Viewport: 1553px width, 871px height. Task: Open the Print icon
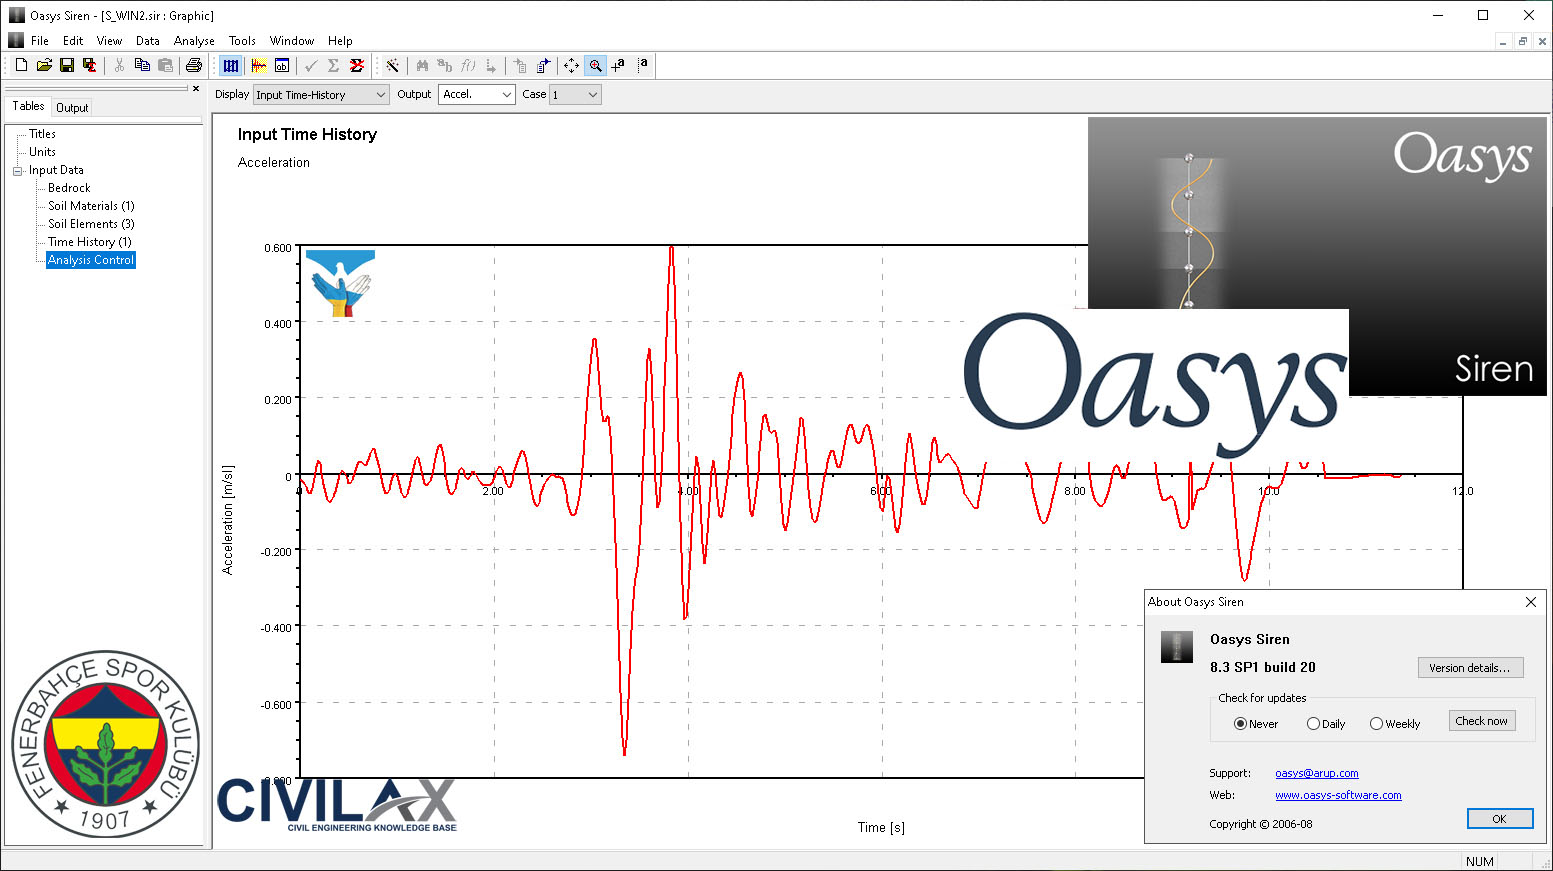(x=193, y=64)
